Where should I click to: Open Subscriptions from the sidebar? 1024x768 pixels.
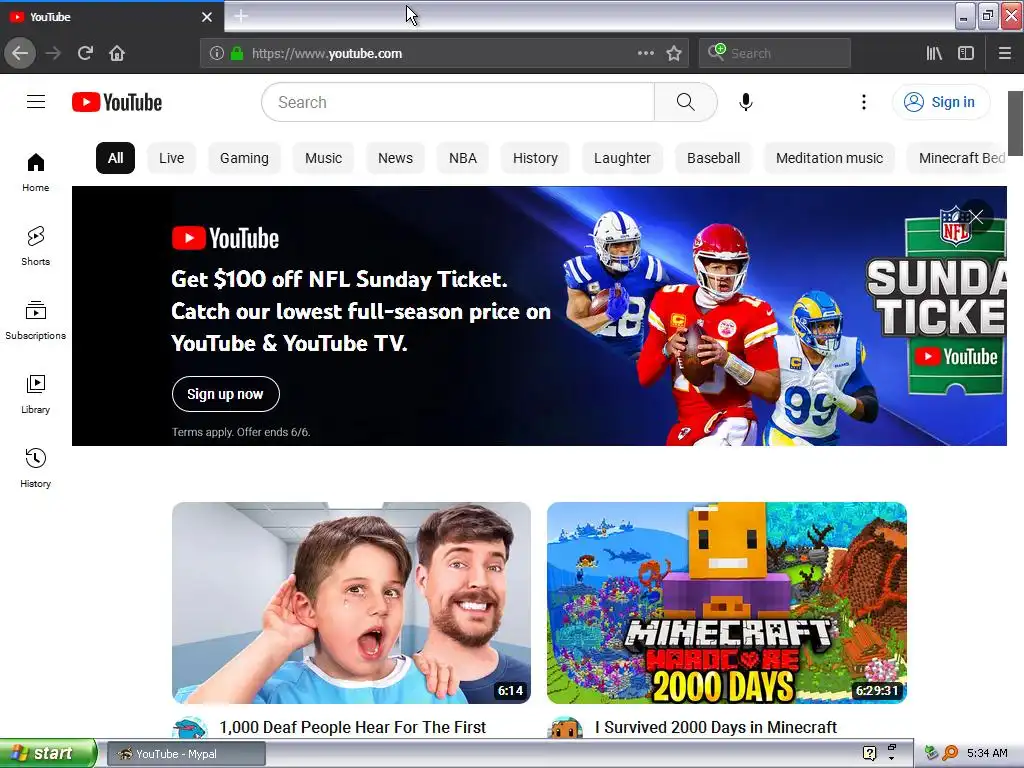[x=35, y=320]
